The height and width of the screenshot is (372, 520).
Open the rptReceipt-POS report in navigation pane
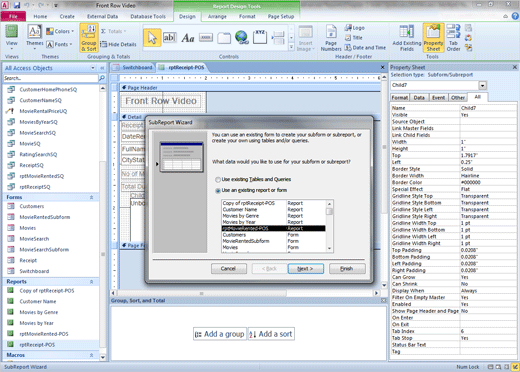37,345
